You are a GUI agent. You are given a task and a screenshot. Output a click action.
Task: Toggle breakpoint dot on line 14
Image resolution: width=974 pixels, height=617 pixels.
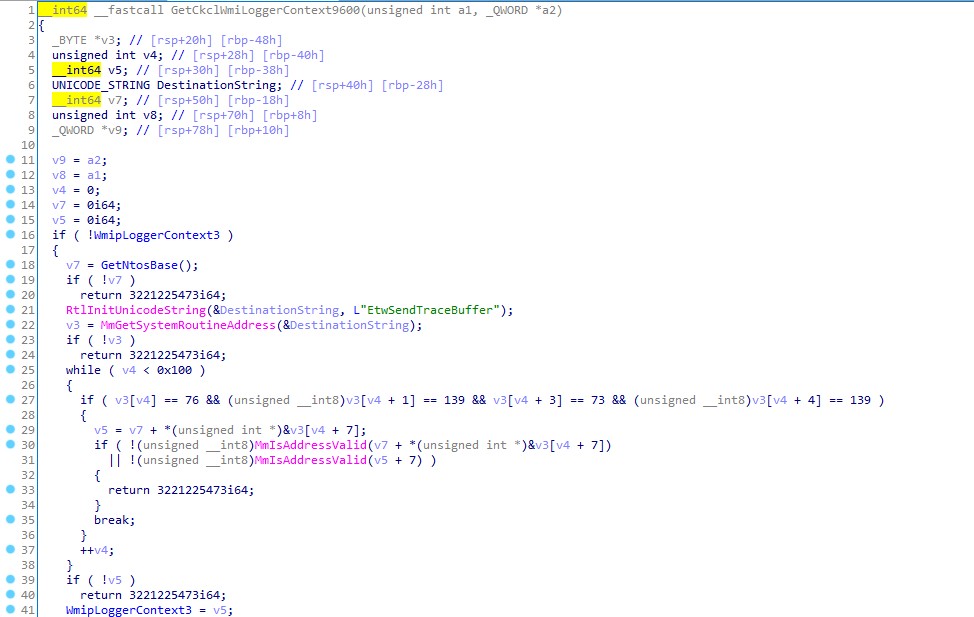pyautogui.click(x=10, y=204)
